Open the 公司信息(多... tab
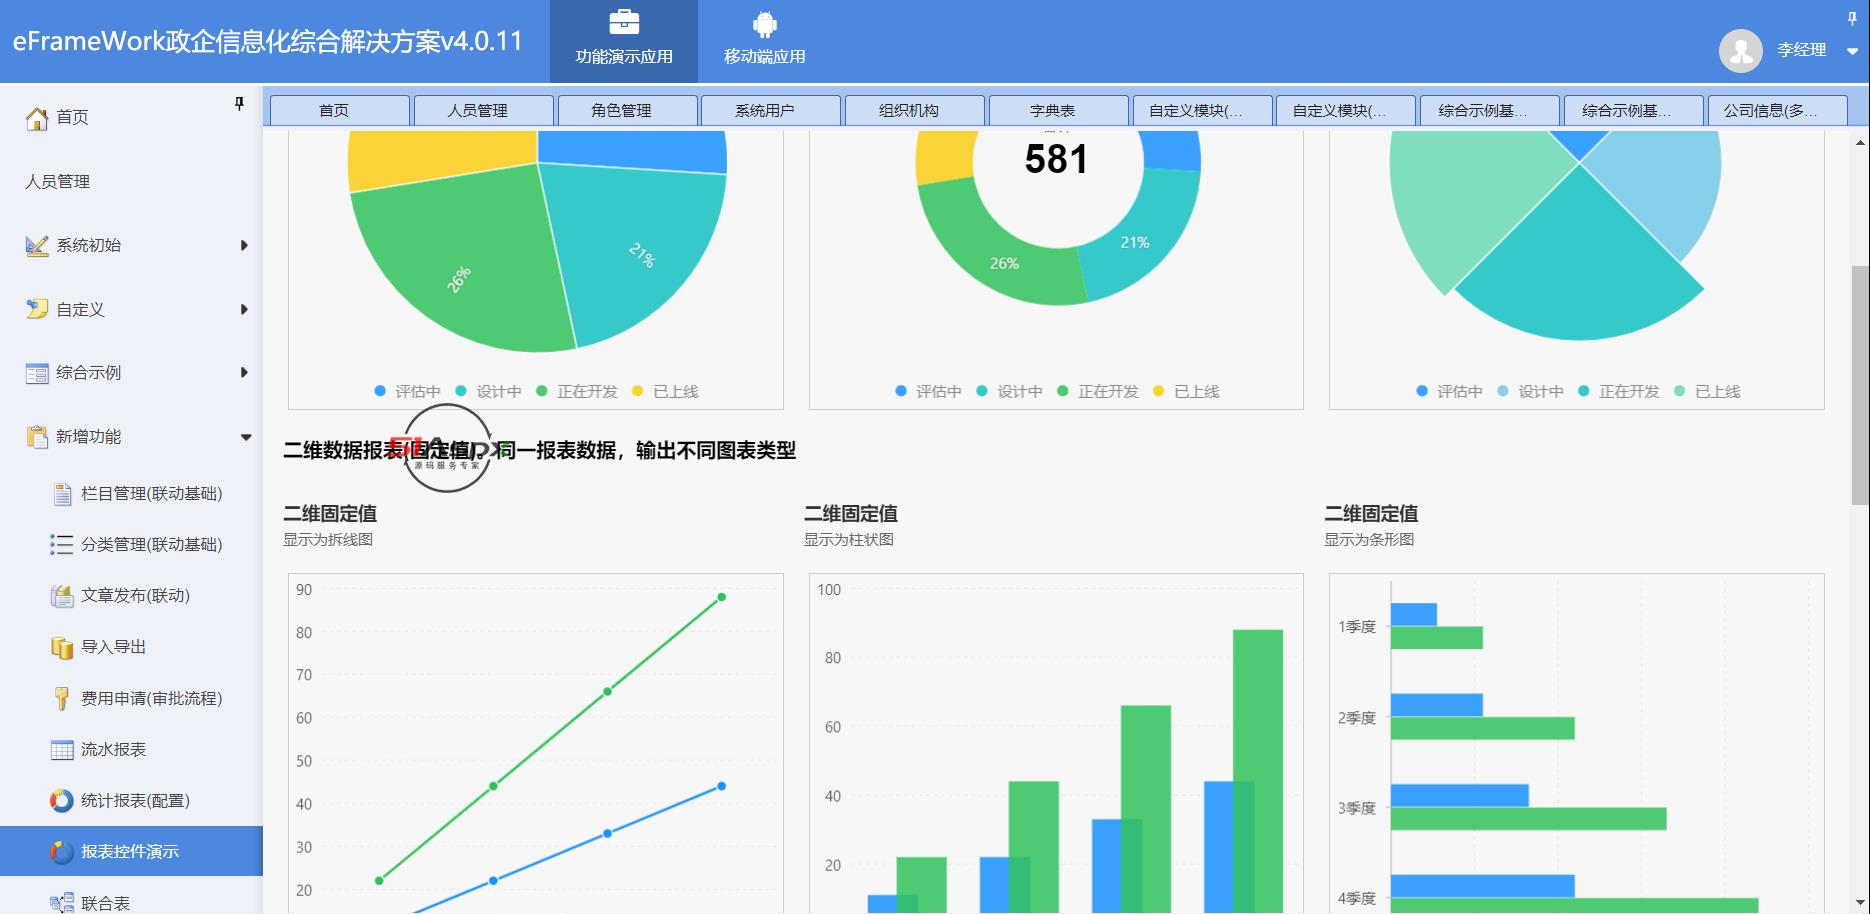This screenshot has width=1870, height=914. click(x=1777, y=110)
